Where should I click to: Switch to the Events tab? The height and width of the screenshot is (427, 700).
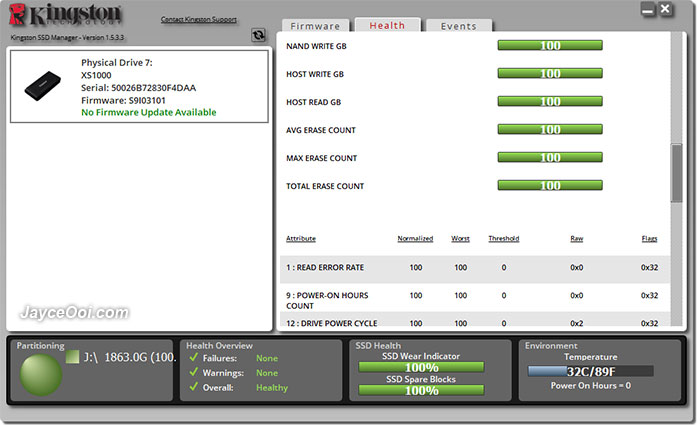(458, 26)
